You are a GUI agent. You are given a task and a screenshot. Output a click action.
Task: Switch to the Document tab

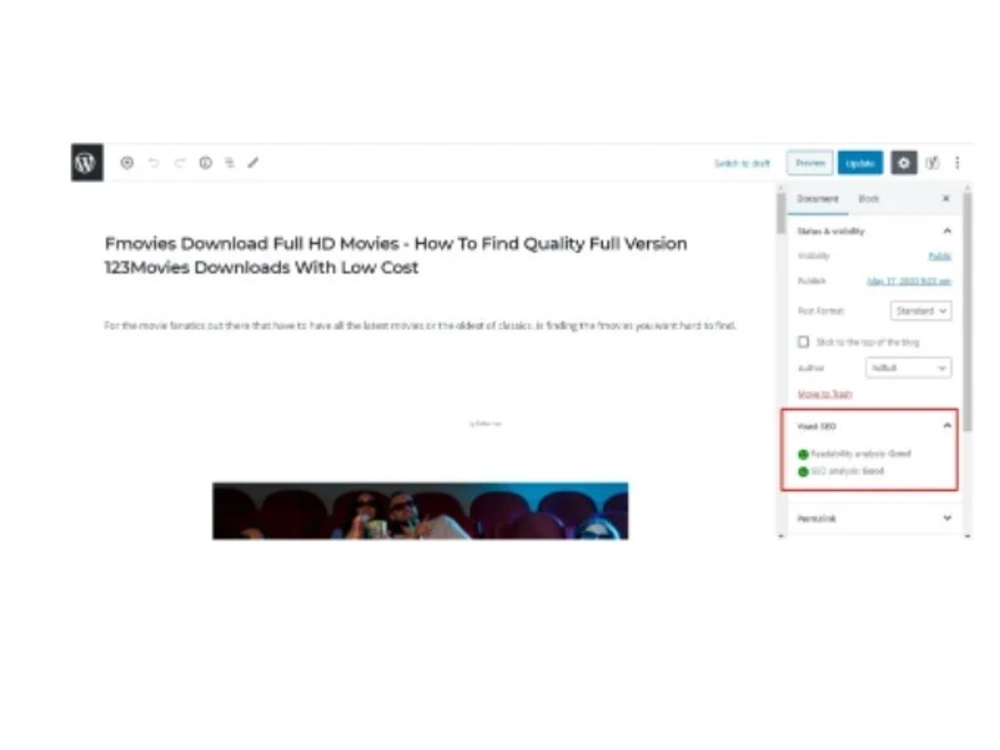click(x=818, y=199)
